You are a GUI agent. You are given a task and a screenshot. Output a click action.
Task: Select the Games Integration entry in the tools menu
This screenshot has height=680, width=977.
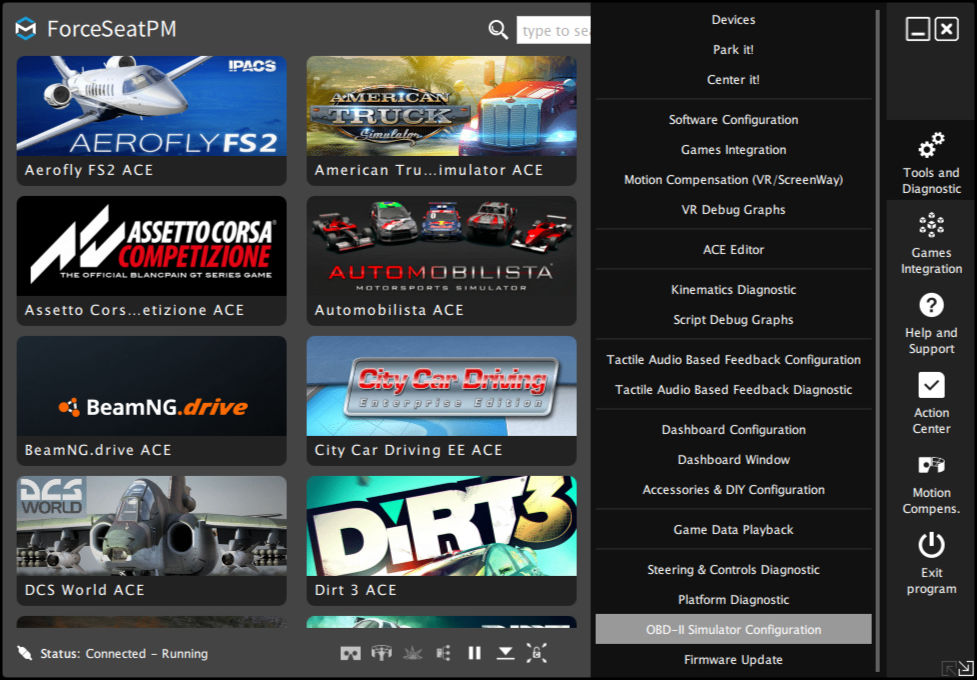click(x=733, y=150)
